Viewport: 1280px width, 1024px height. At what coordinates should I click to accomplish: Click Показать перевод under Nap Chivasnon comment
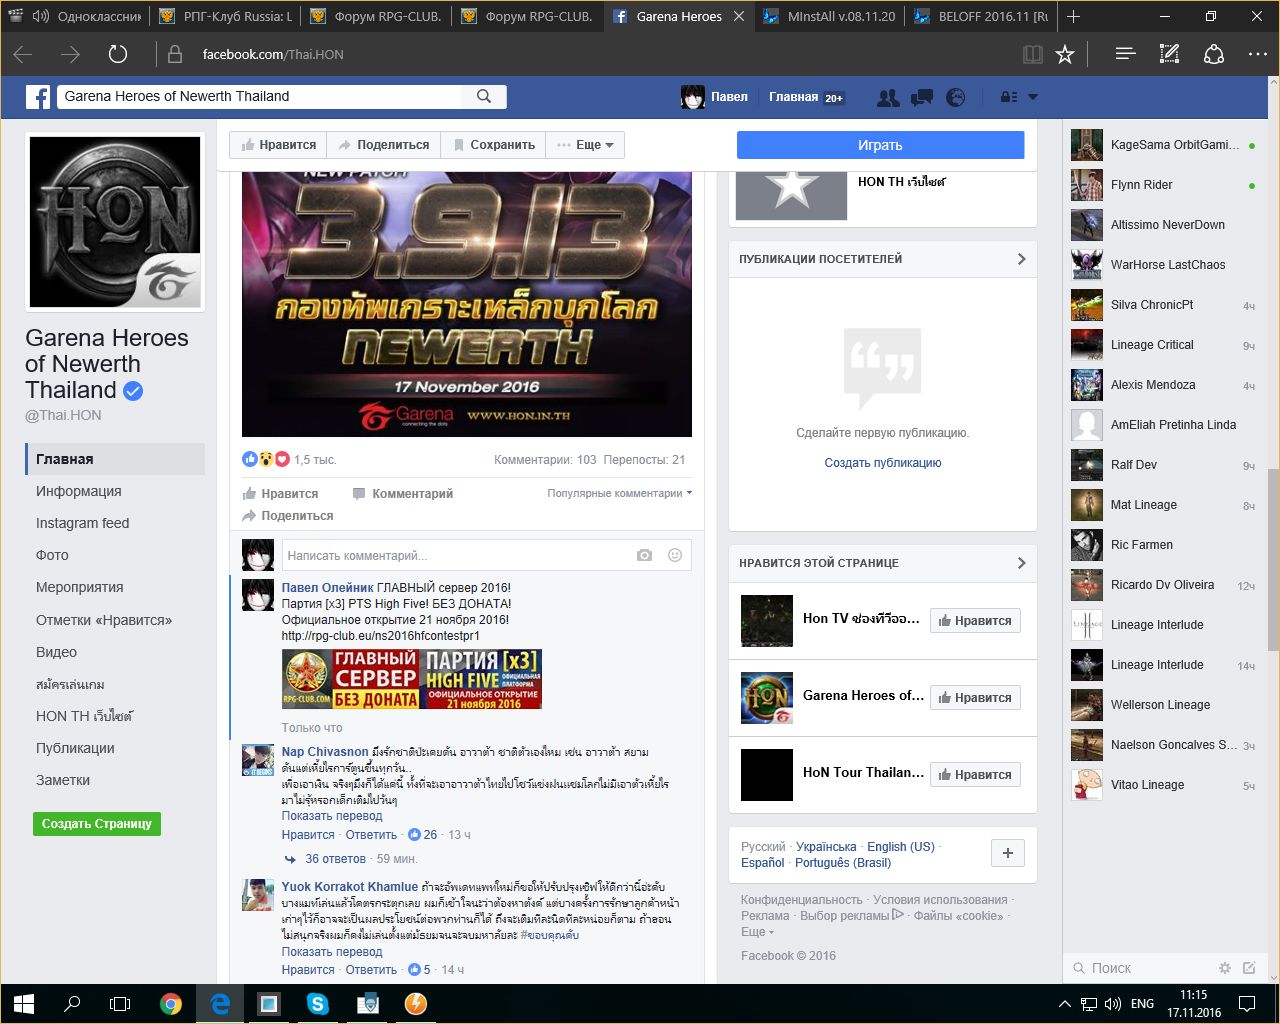(332, 816)
